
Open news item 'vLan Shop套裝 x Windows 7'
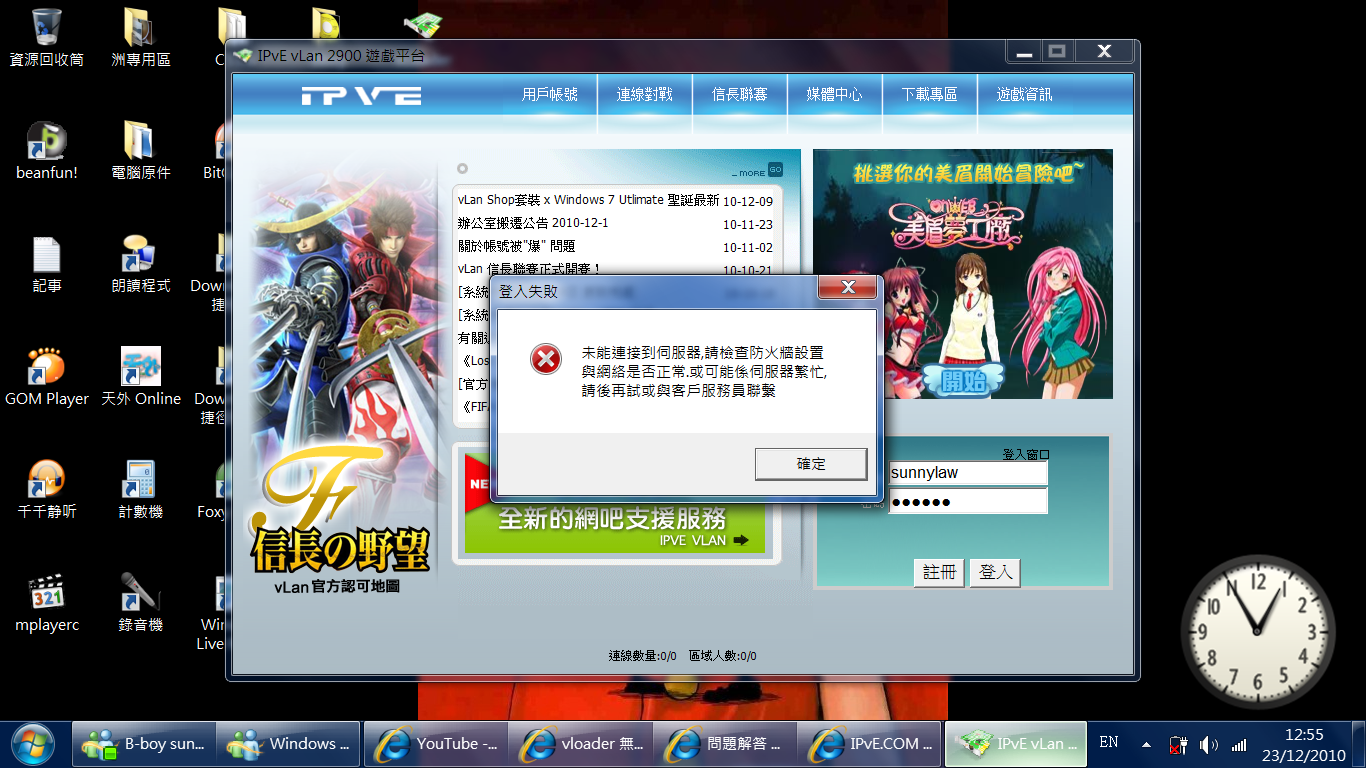[588, 200]
